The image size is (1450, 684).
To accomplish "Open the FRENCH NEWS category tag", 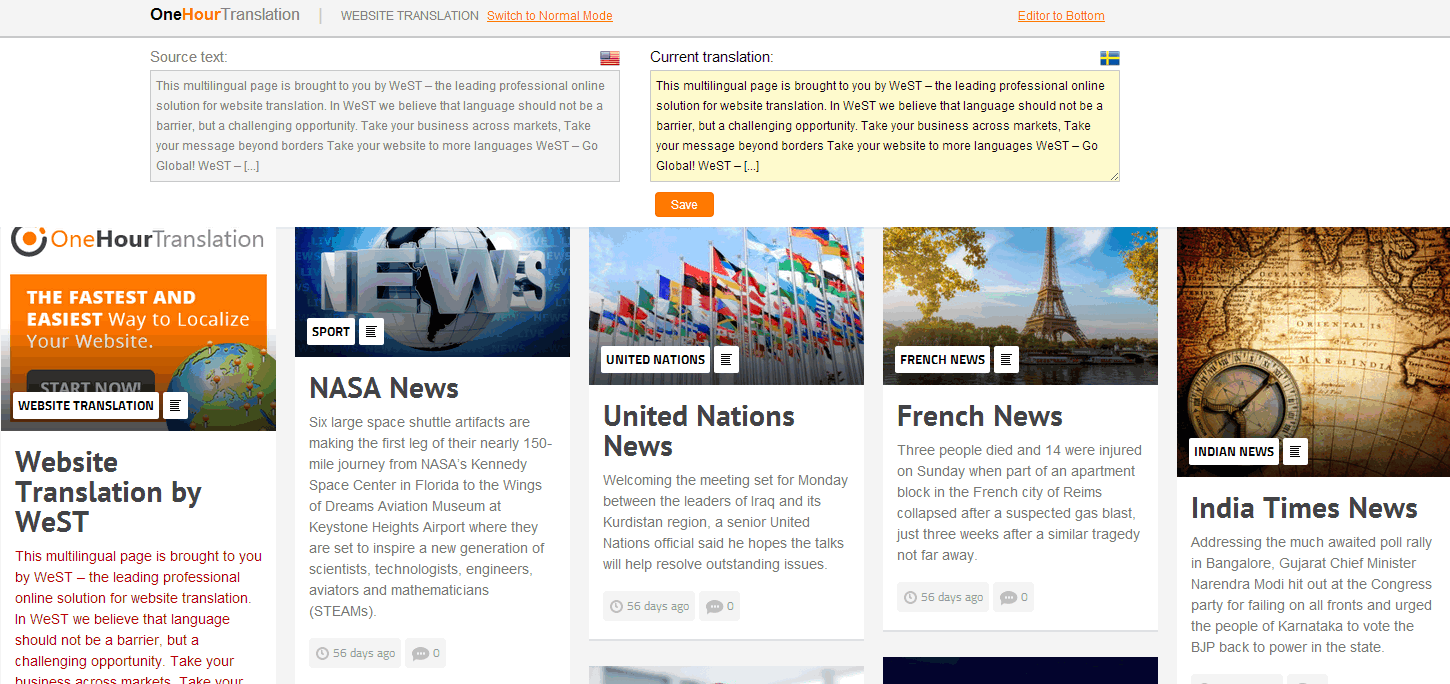I will [x=943, y=359].
